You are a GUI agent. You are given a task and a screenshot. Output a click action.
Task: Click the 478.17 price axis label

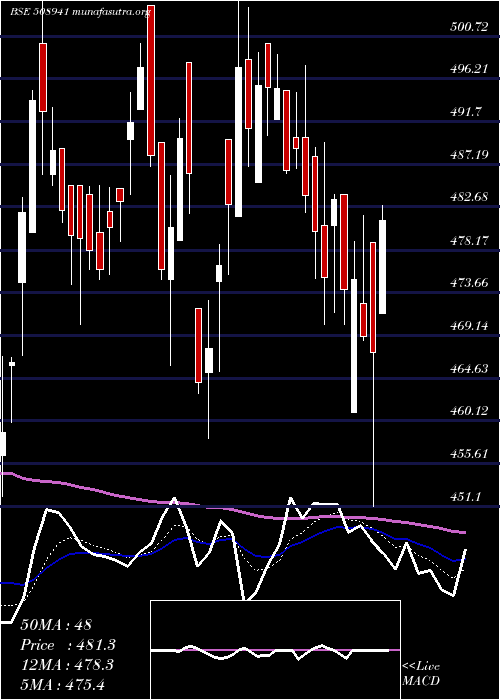tap(469, 241)
